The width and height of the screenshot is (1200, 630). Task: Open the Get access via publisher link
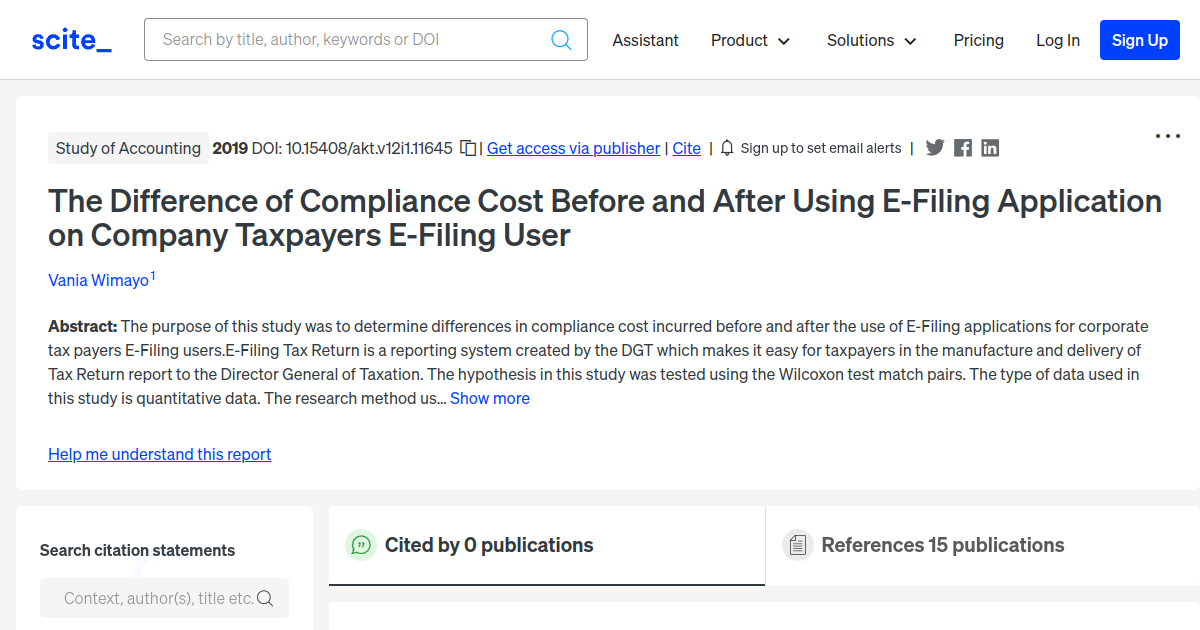[x=573, y=148]
